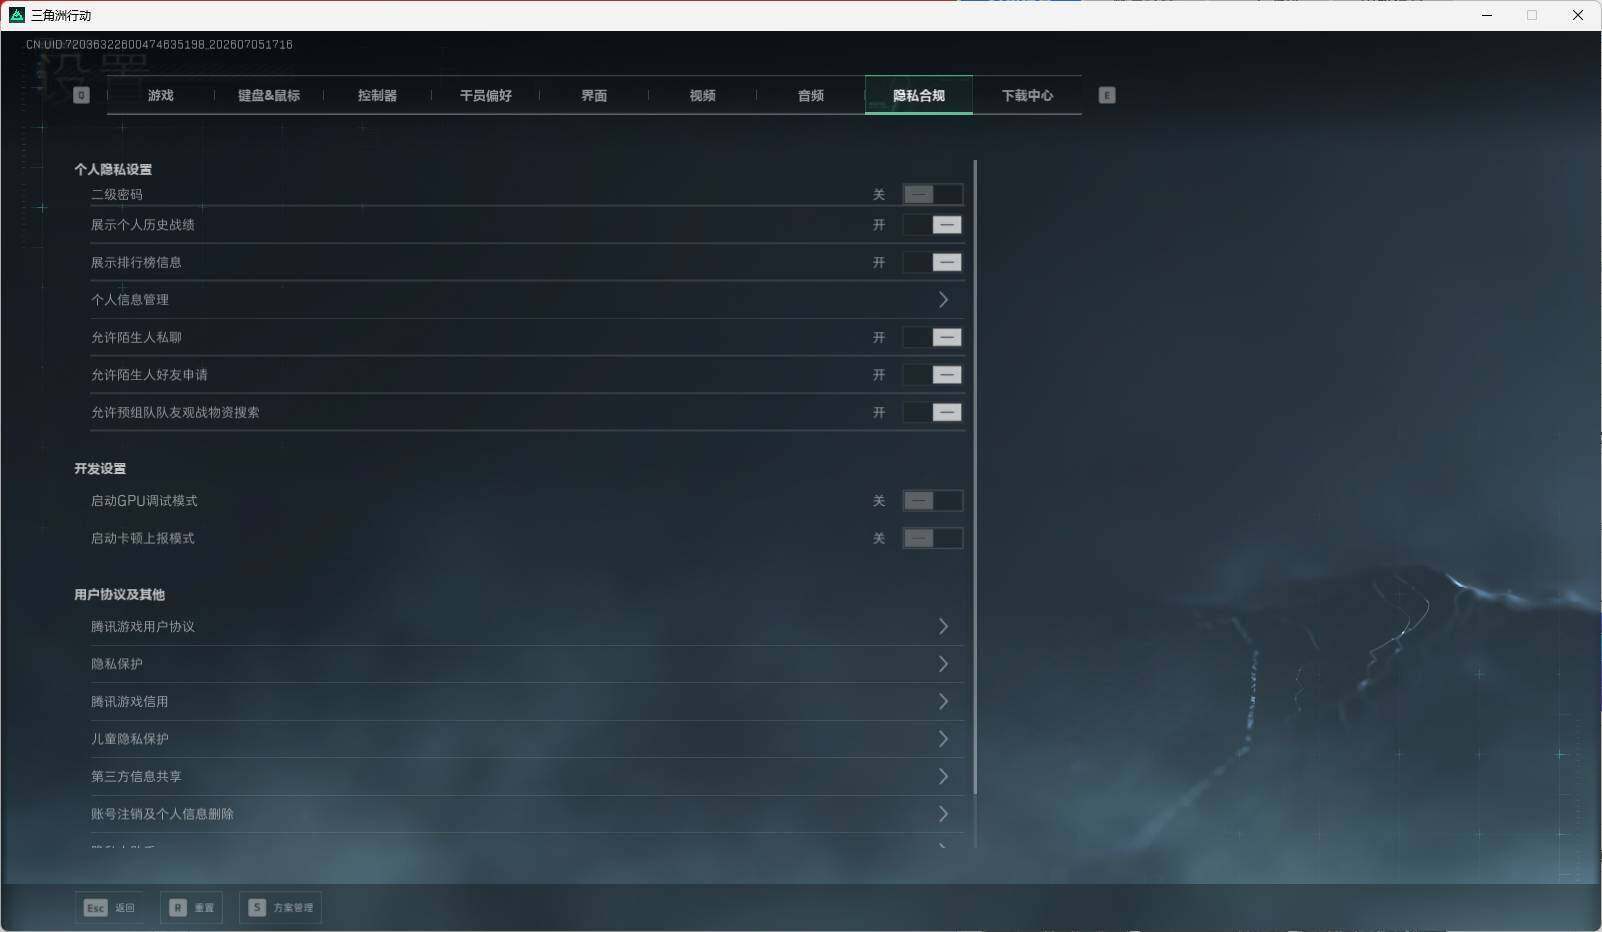Click the Esc key icon for 返回

[95, 908]
